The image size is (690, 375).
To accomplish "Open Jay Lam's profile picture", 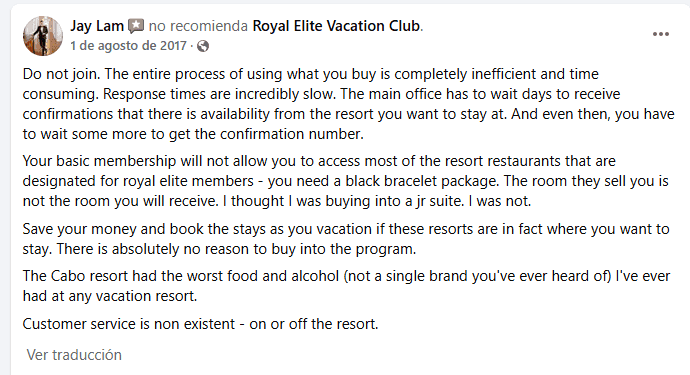I will (x=43, y=36).
